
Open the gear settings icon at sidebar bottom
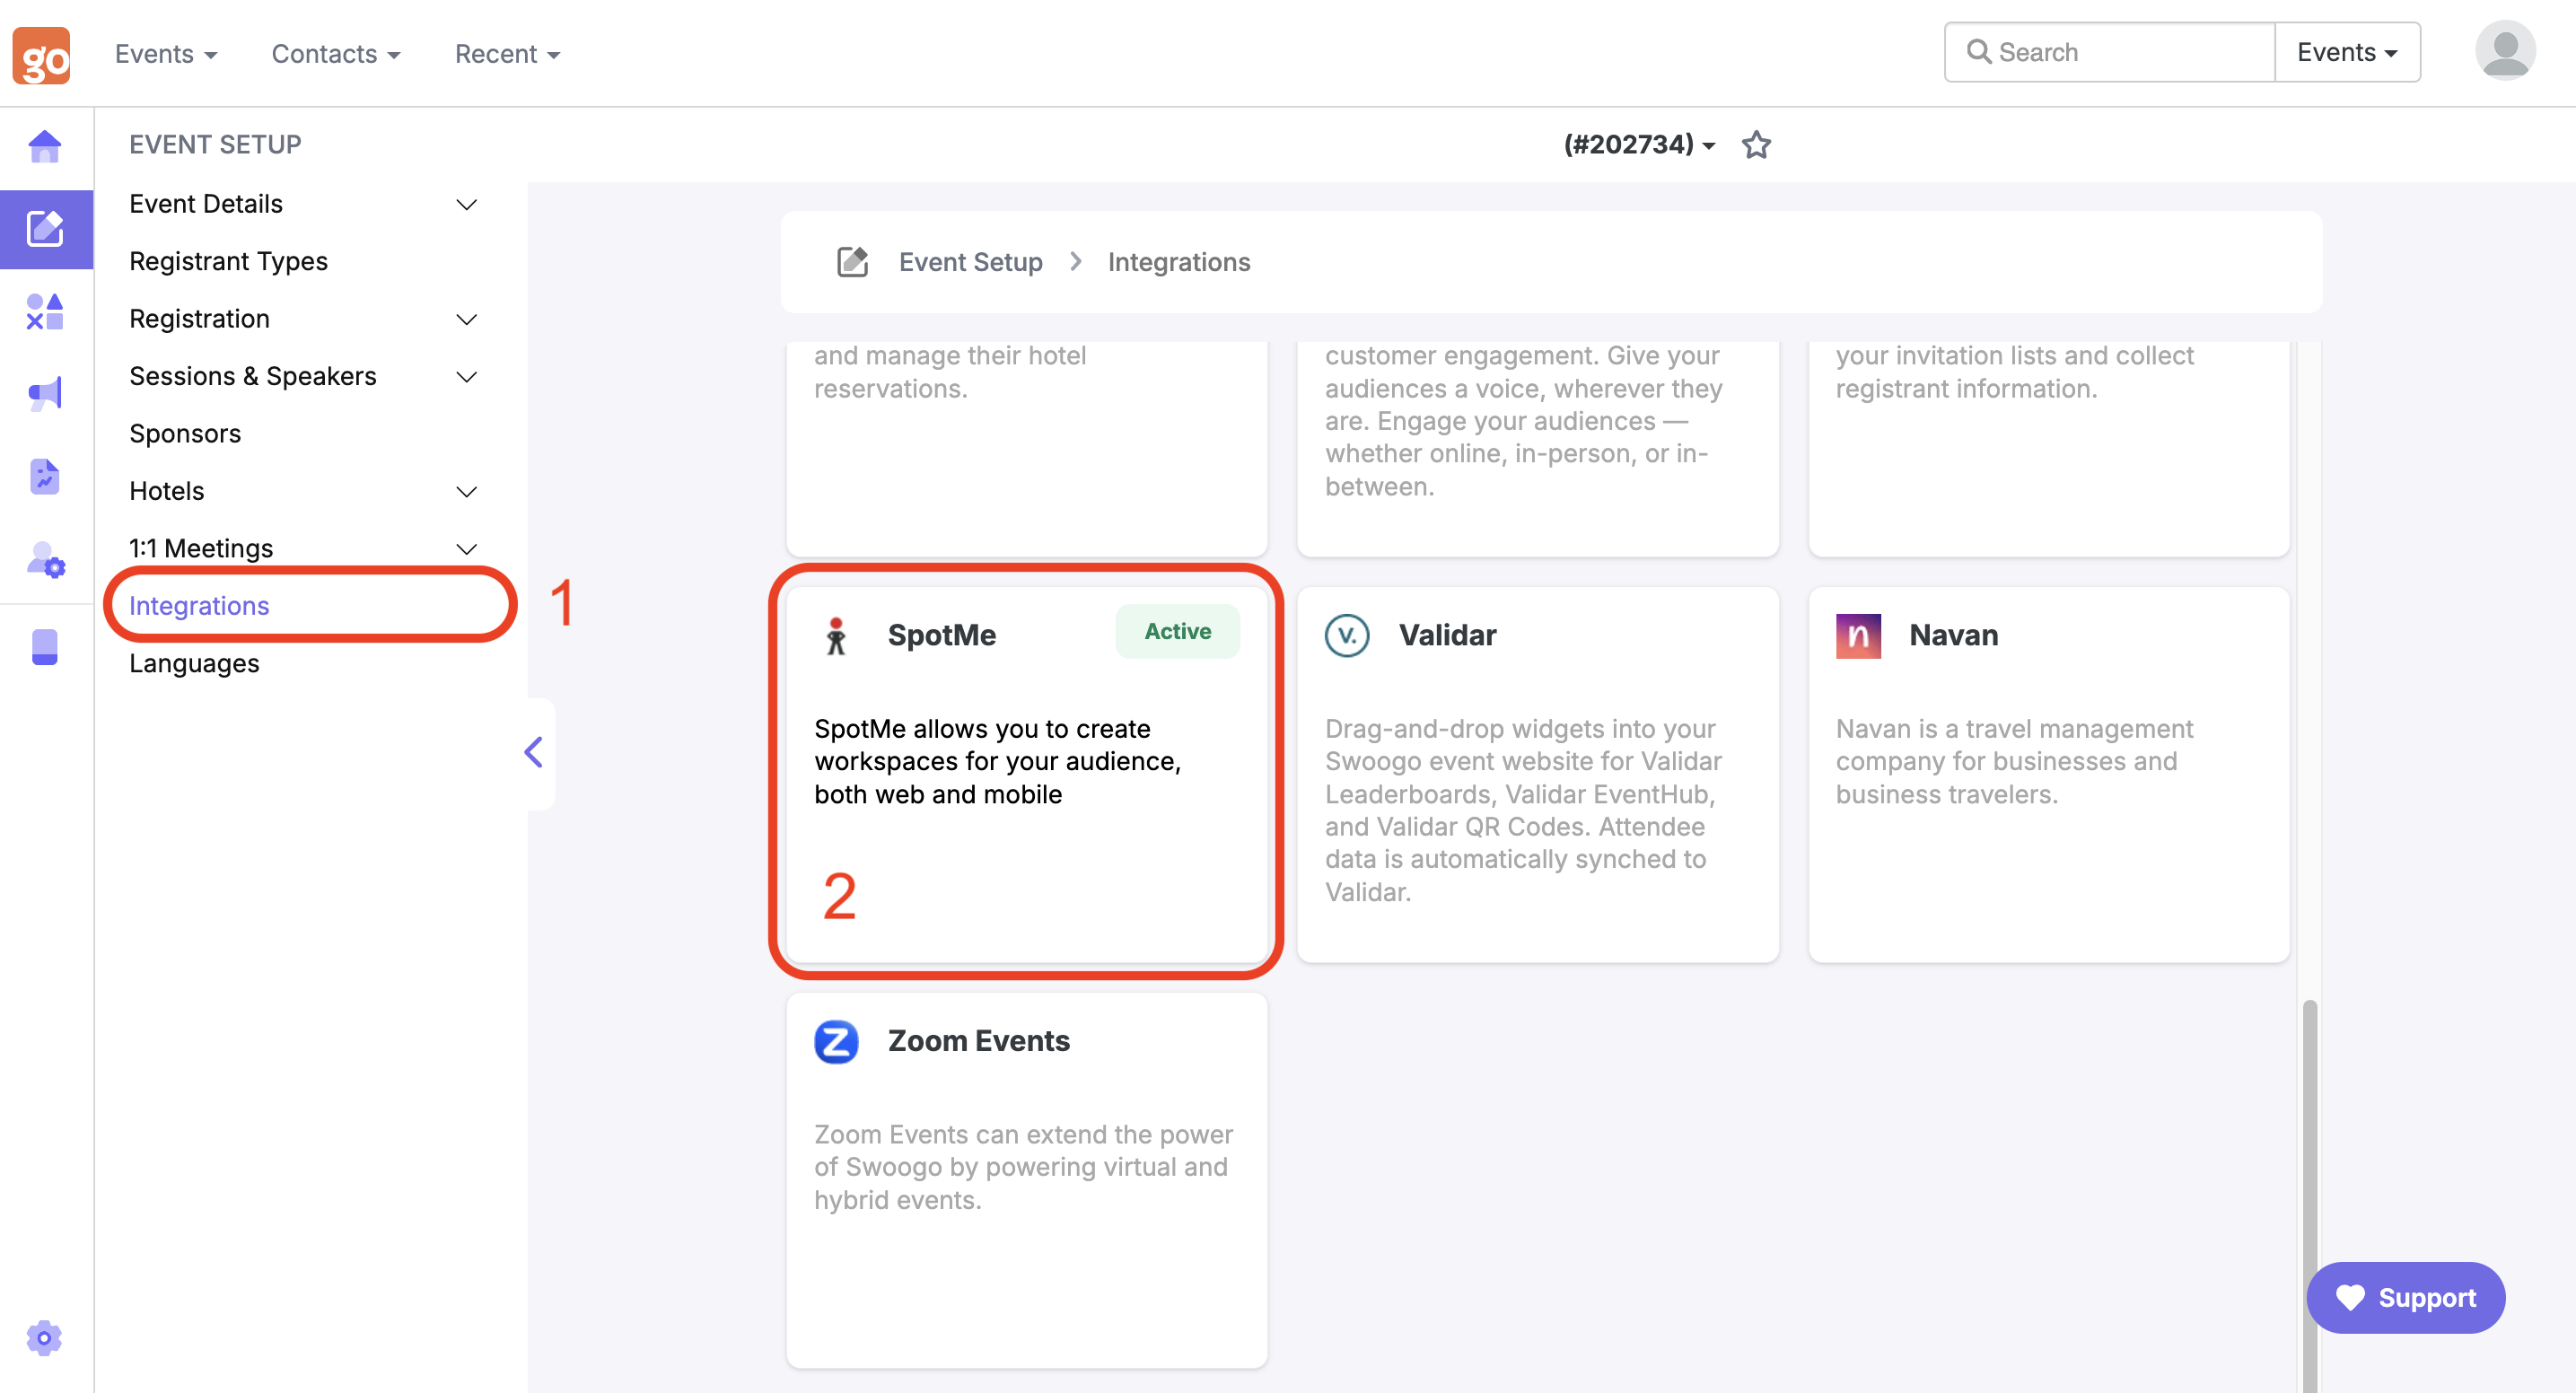pyautogui.click(x=44, y=1337)
